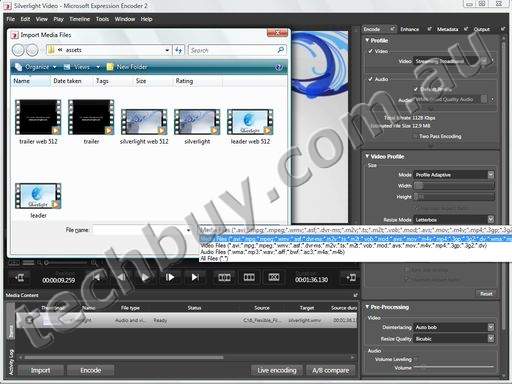Select the 'leader' video thumbnail
Image resolution: width=512 pixels, height=384 pixels.
click(38, 196)
